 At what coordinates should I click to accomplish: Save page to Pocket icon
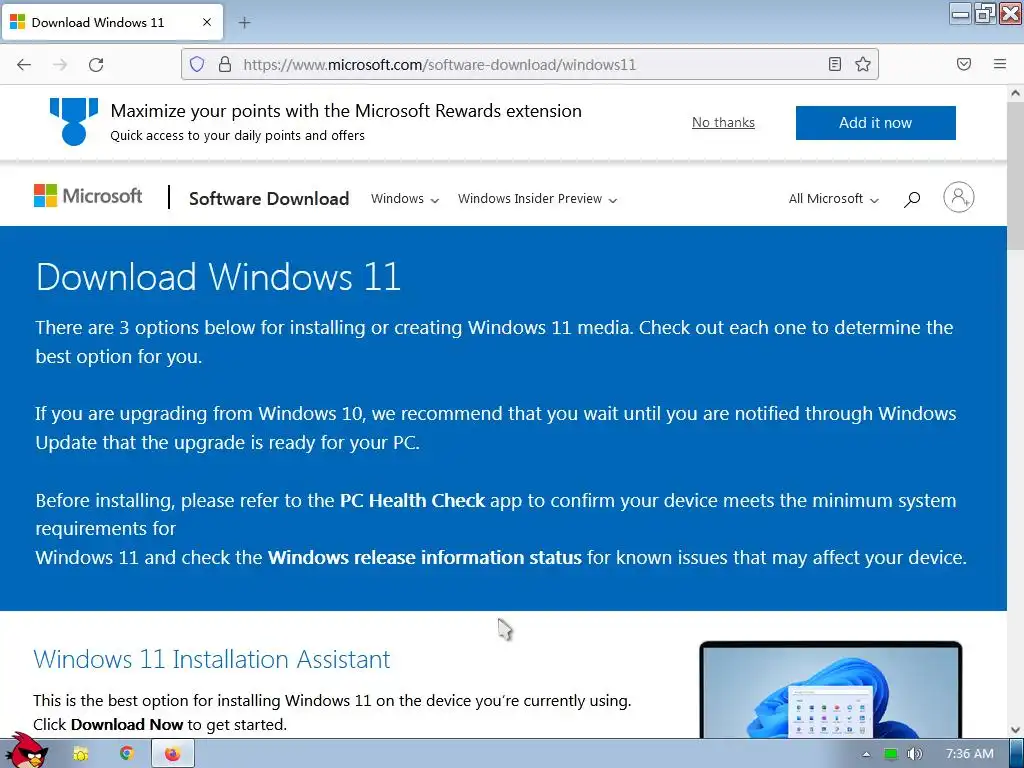pos(964,64)
